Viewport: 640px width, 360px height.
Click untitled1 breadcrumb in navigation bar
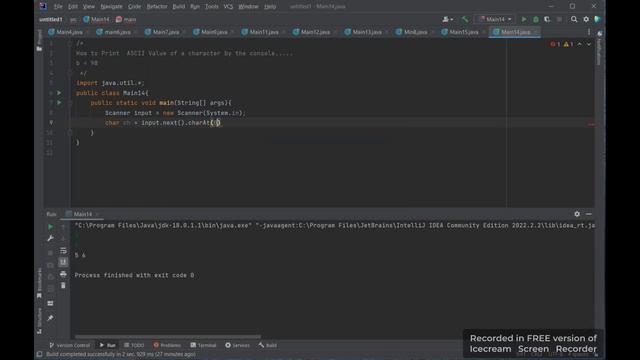(51, 19)
